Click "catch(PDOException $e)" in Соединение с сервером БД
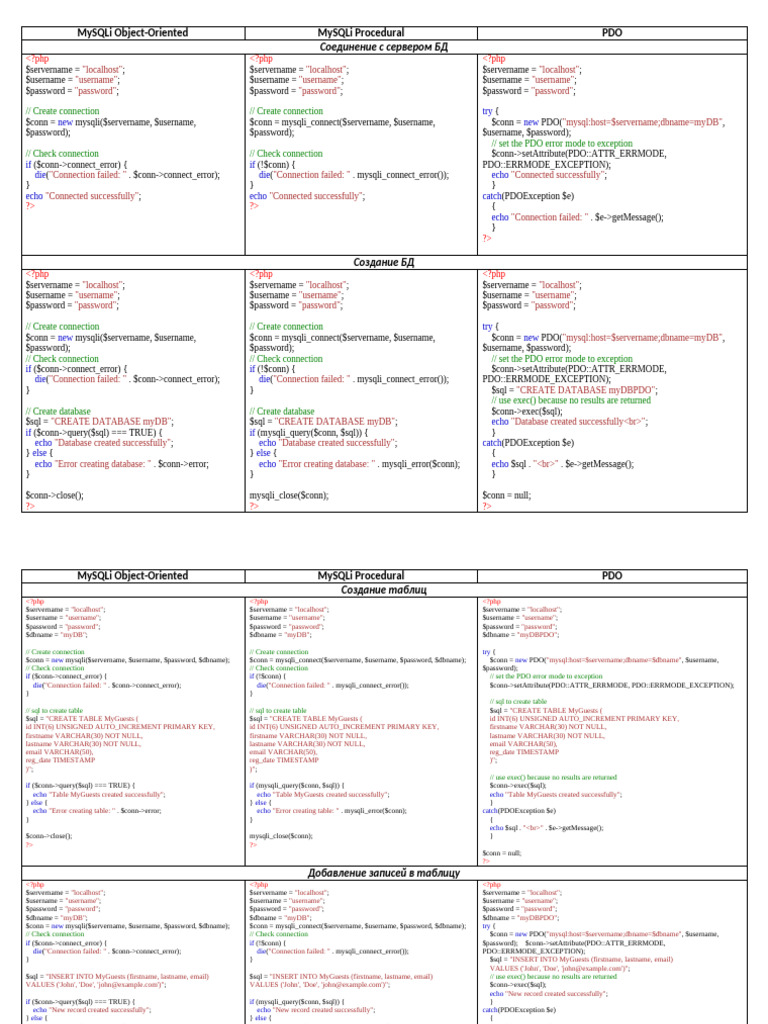 pos(528,196)
